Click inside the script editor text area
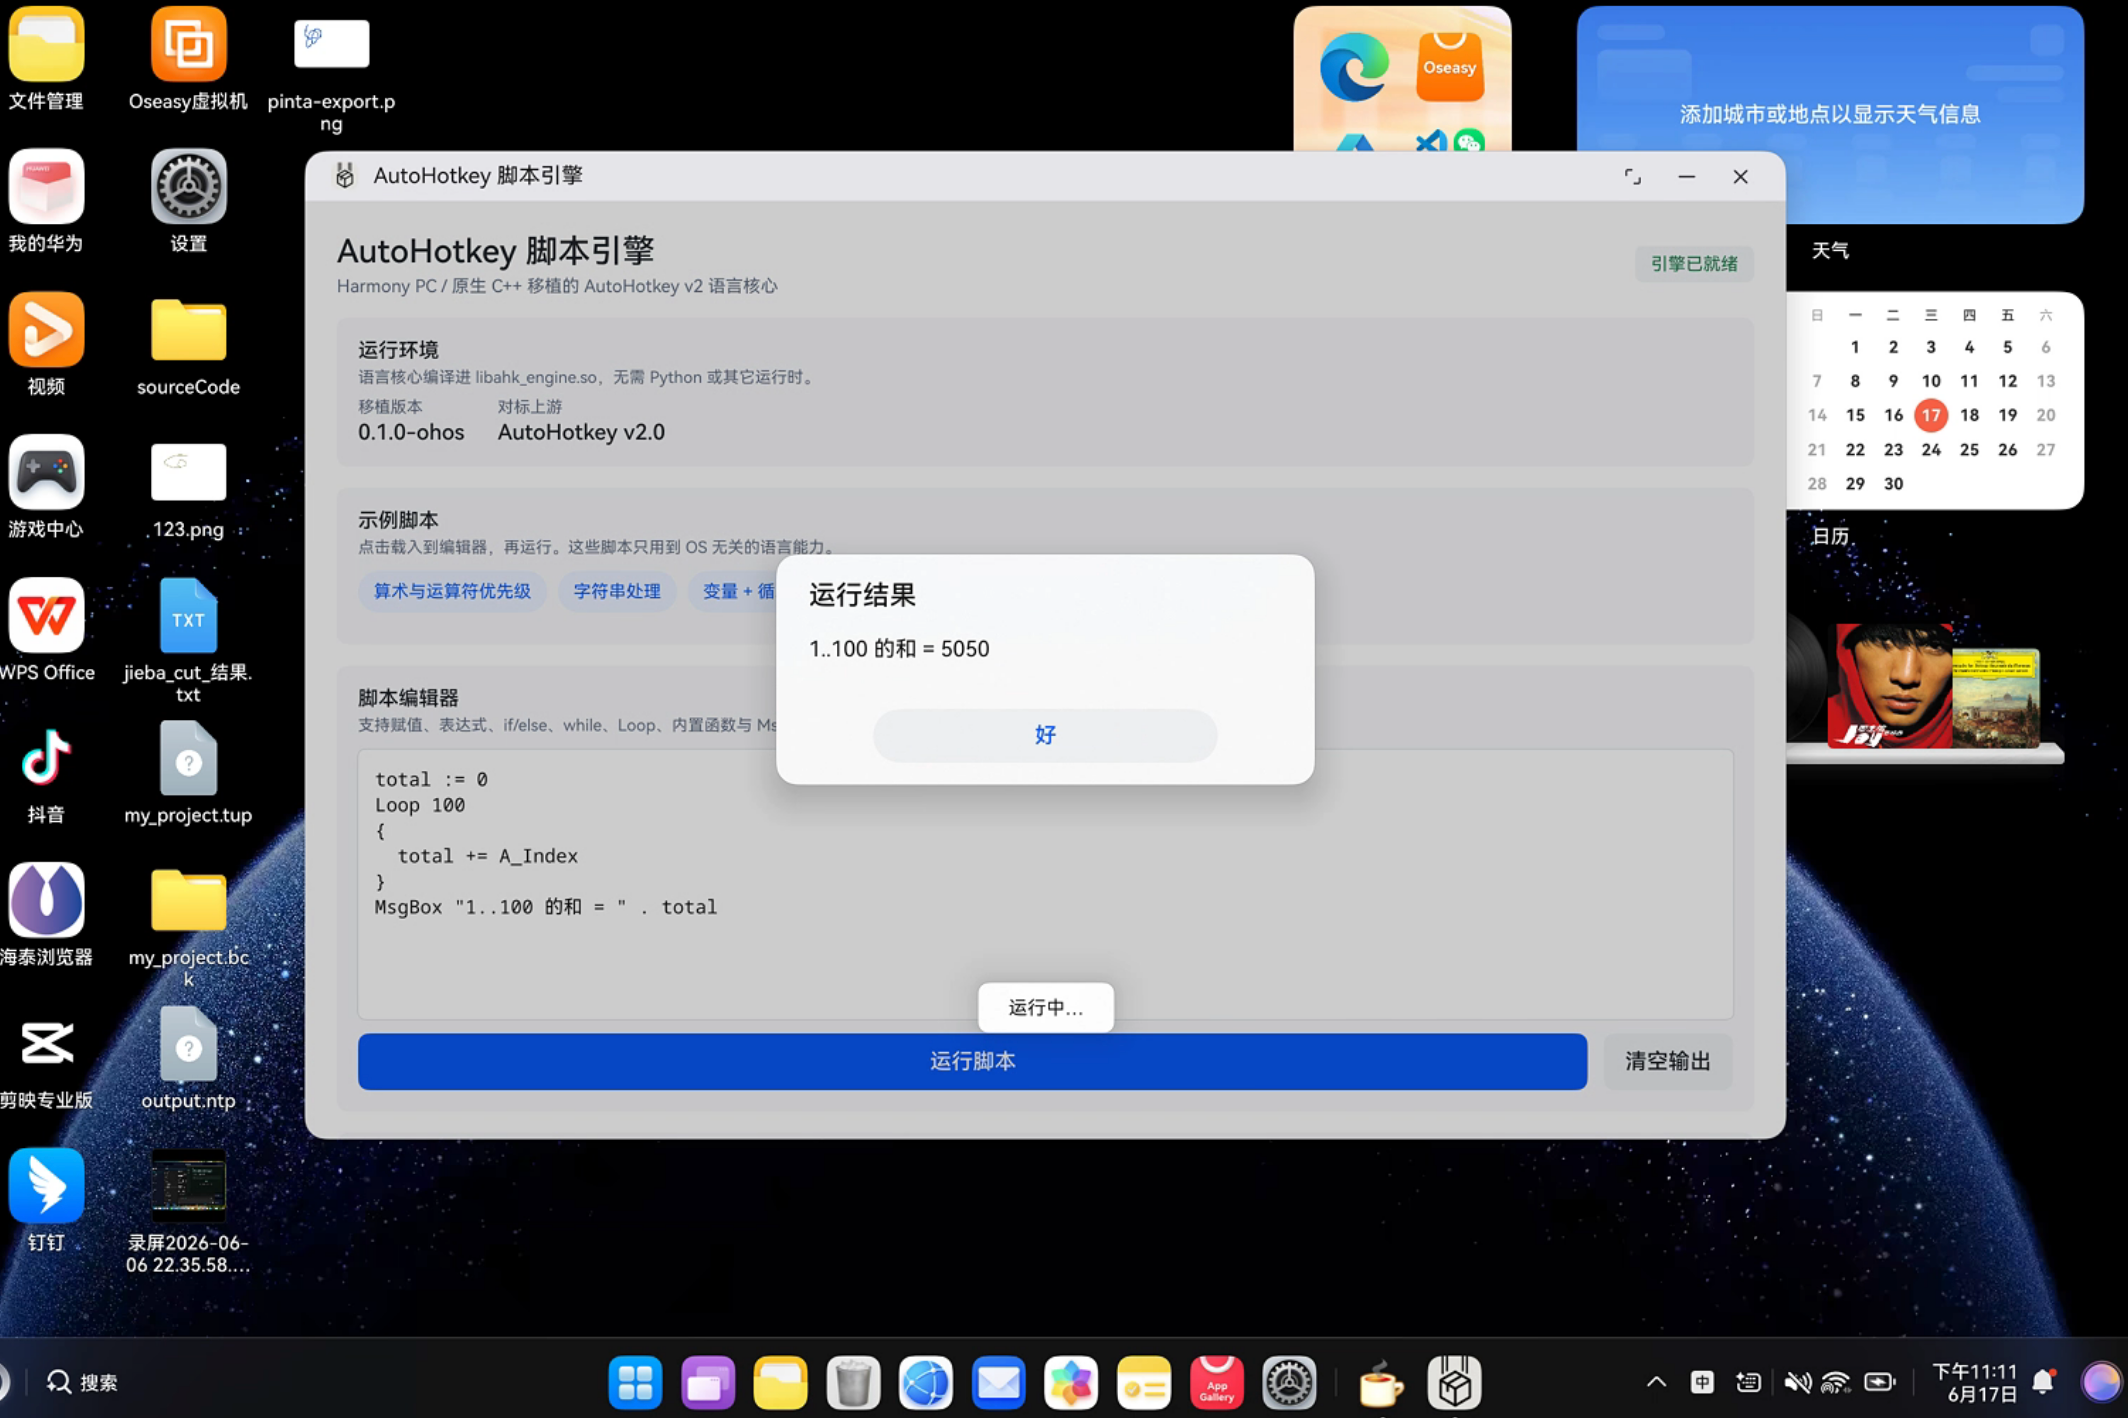Screen dimensions: 2128x1418 point(1045,884)
